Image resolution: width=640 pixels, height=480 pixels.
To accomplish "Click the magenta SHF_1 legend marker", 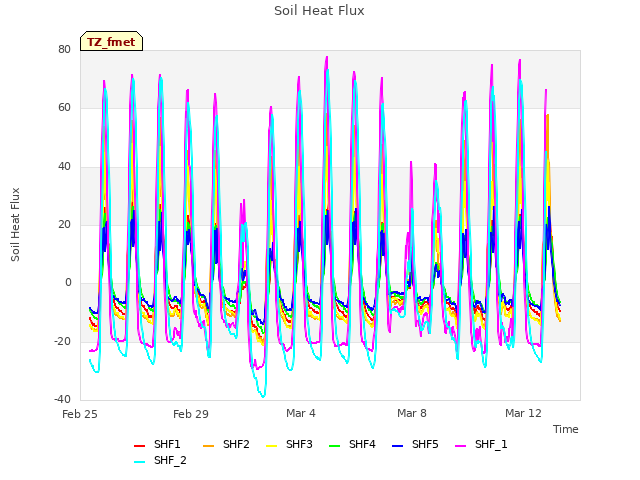I will pyautogui.click(x=460, y=446).
